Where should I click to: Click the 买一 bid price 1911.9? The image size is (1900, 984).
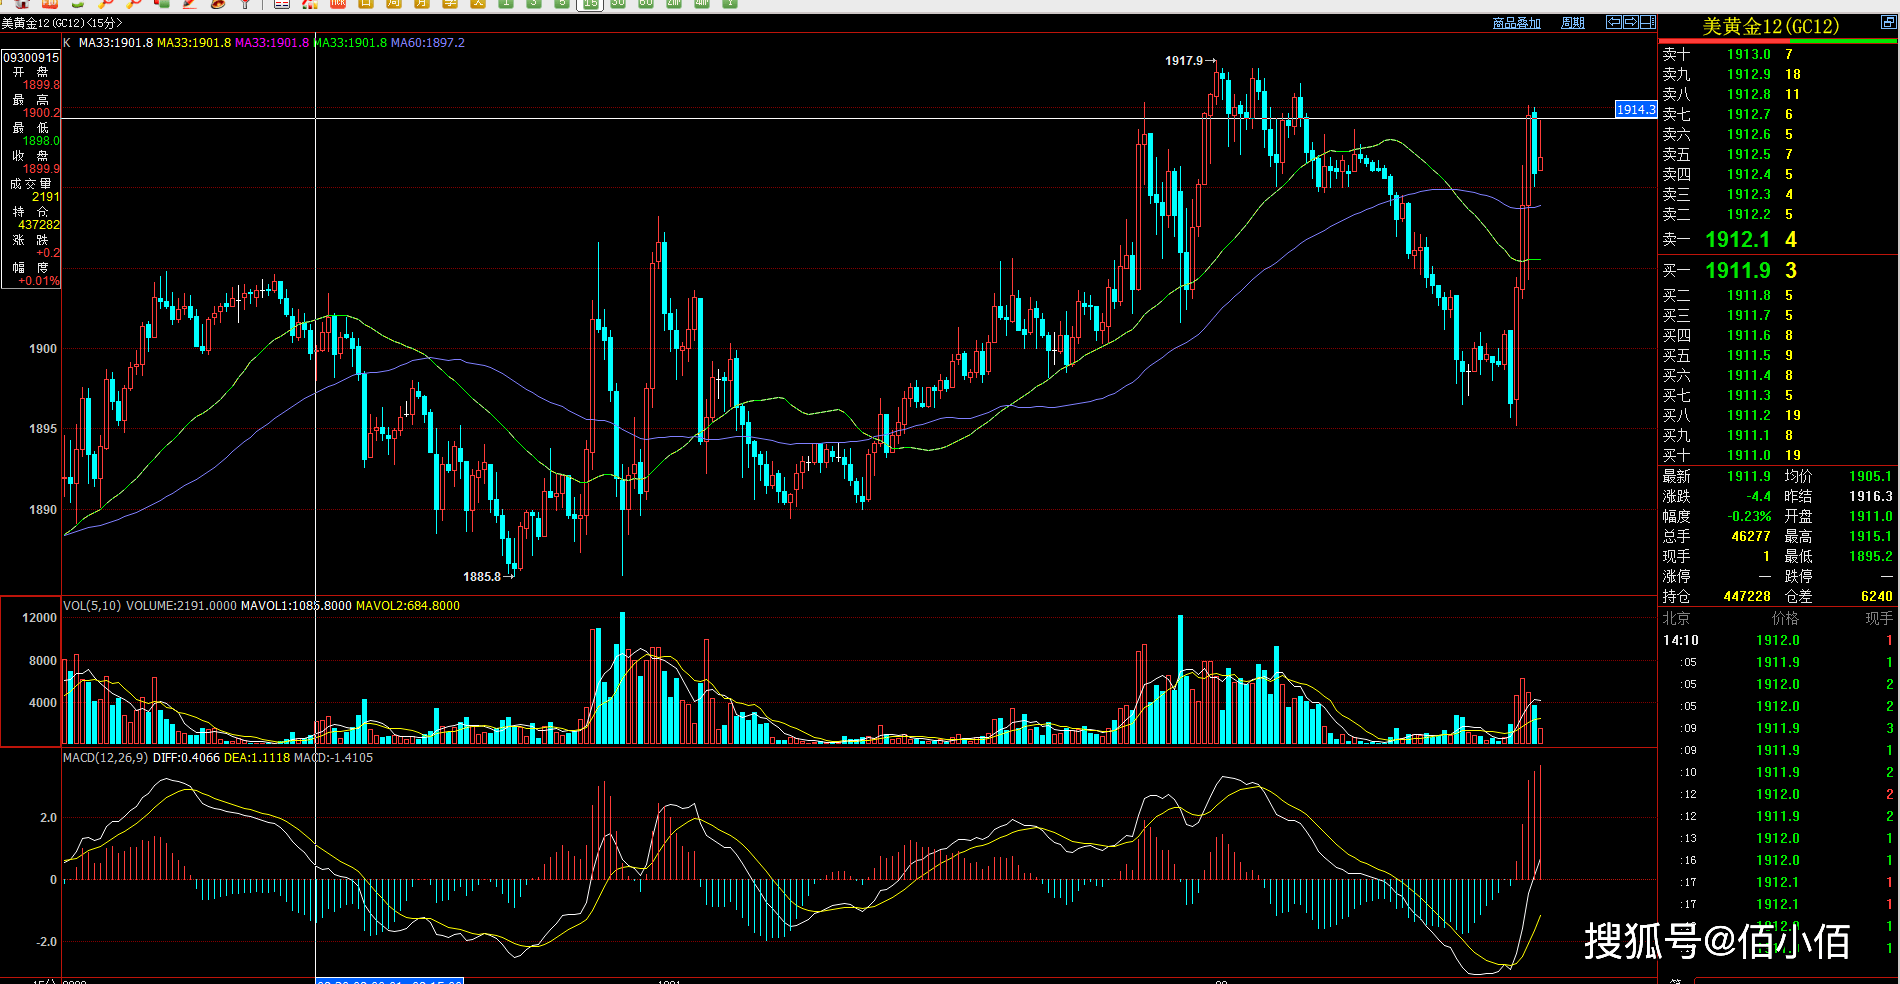(x=1737, y=271)
